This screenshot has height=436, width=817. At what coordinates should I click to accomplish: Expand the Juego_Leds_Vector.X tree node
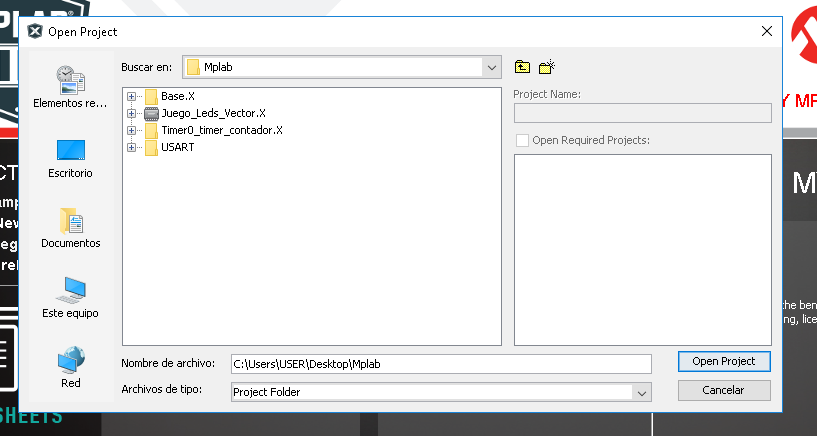pos(131,114)
